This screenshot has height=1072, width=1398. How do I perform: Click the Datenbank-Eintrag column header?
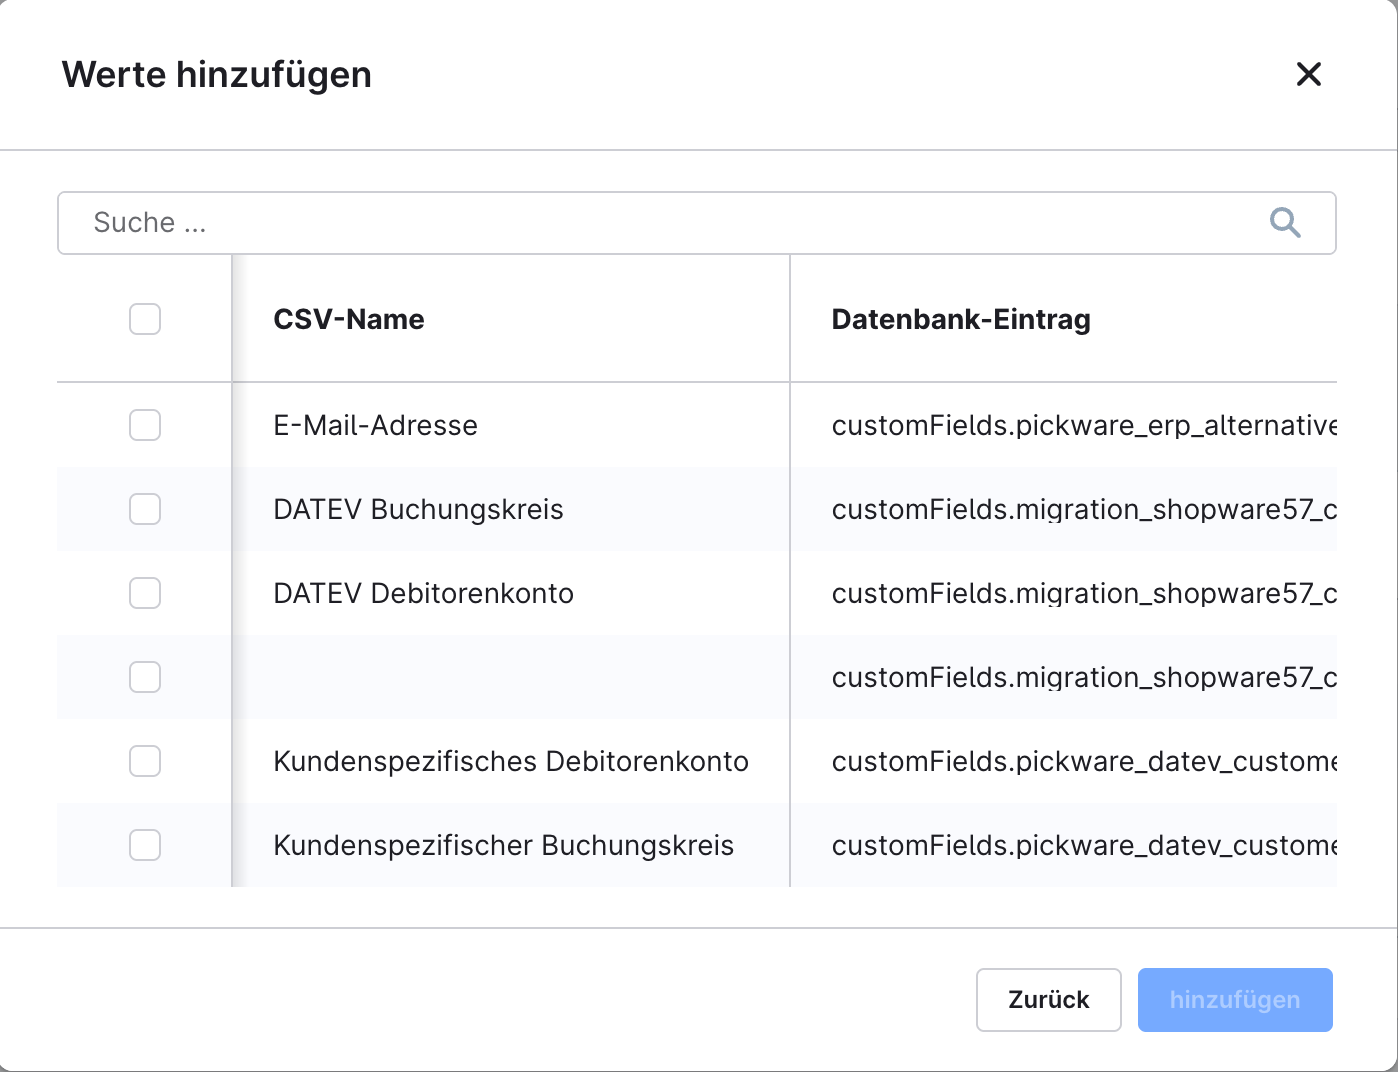tap(961, 319)
